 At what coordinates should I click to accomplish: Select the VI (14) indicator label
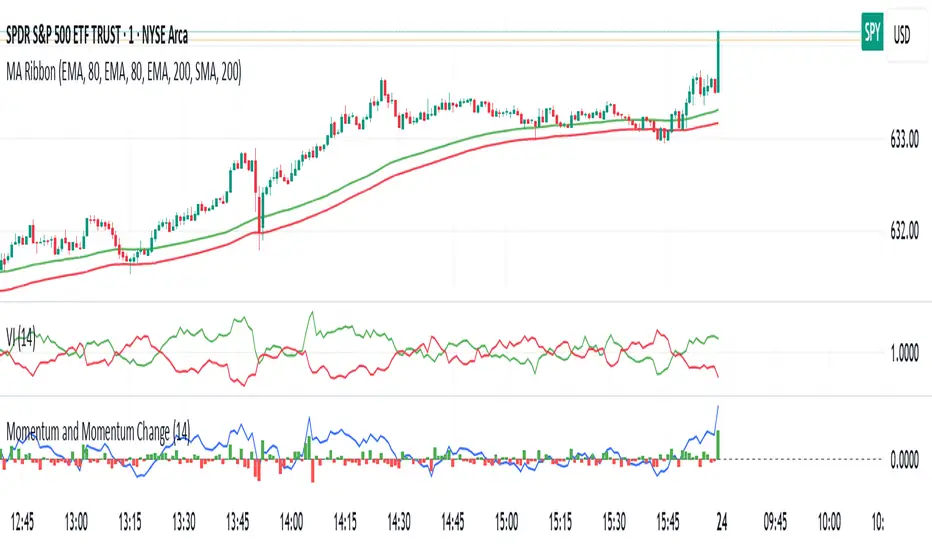pos(21,337)
